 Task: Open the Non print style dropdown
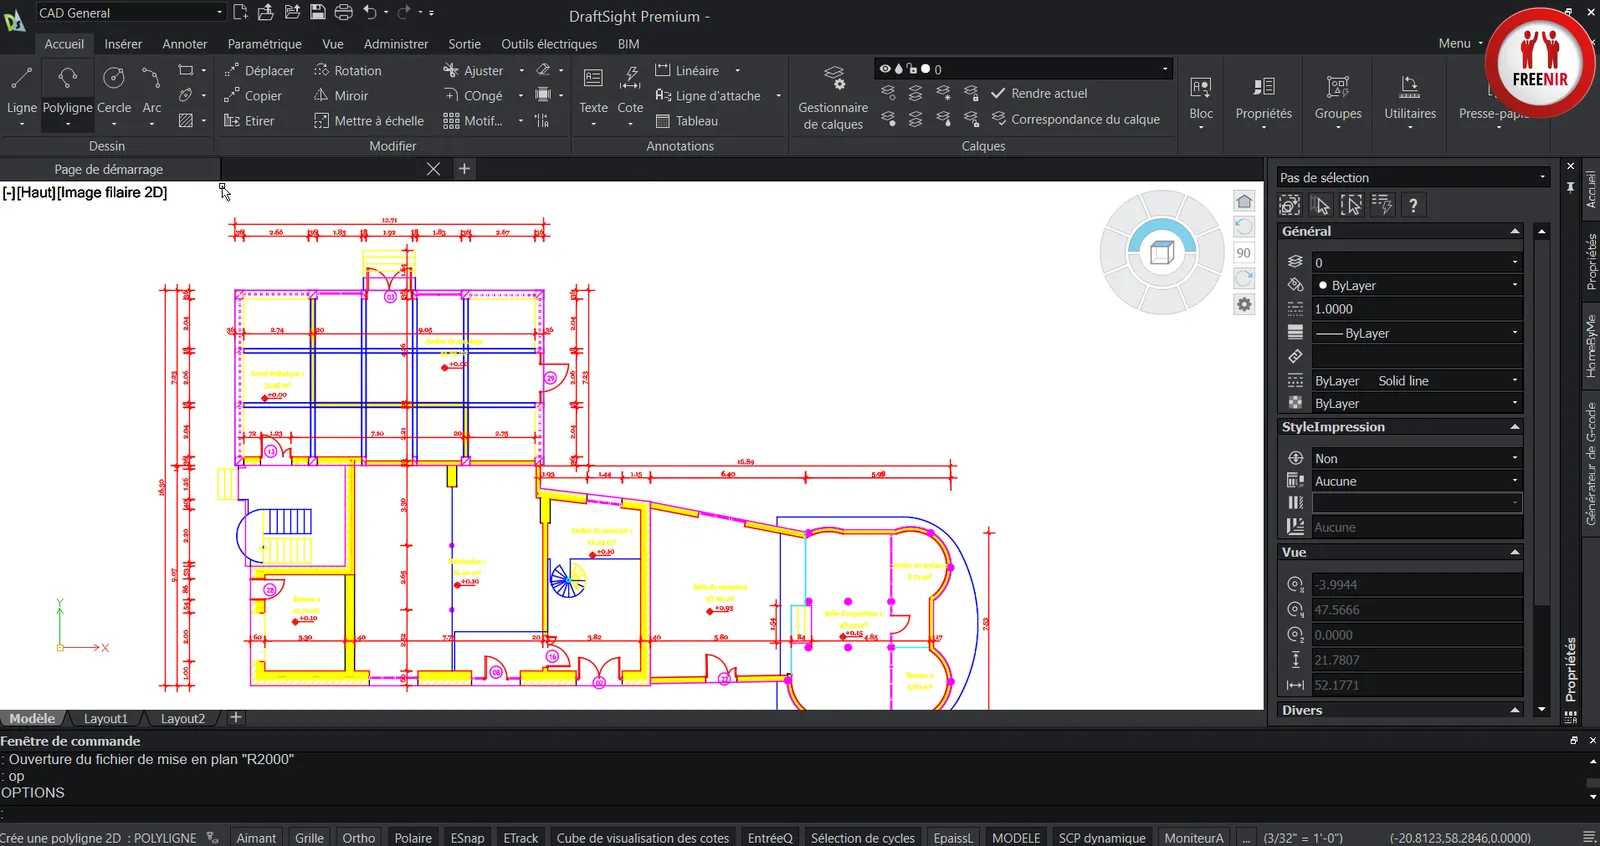click(1417, 458)
